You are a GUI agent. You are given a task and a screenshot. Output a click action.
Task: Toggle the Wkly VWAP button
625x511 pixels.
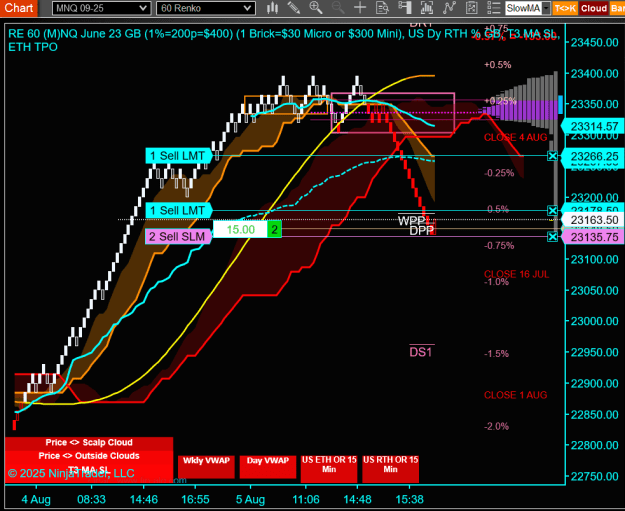(206, 467)
